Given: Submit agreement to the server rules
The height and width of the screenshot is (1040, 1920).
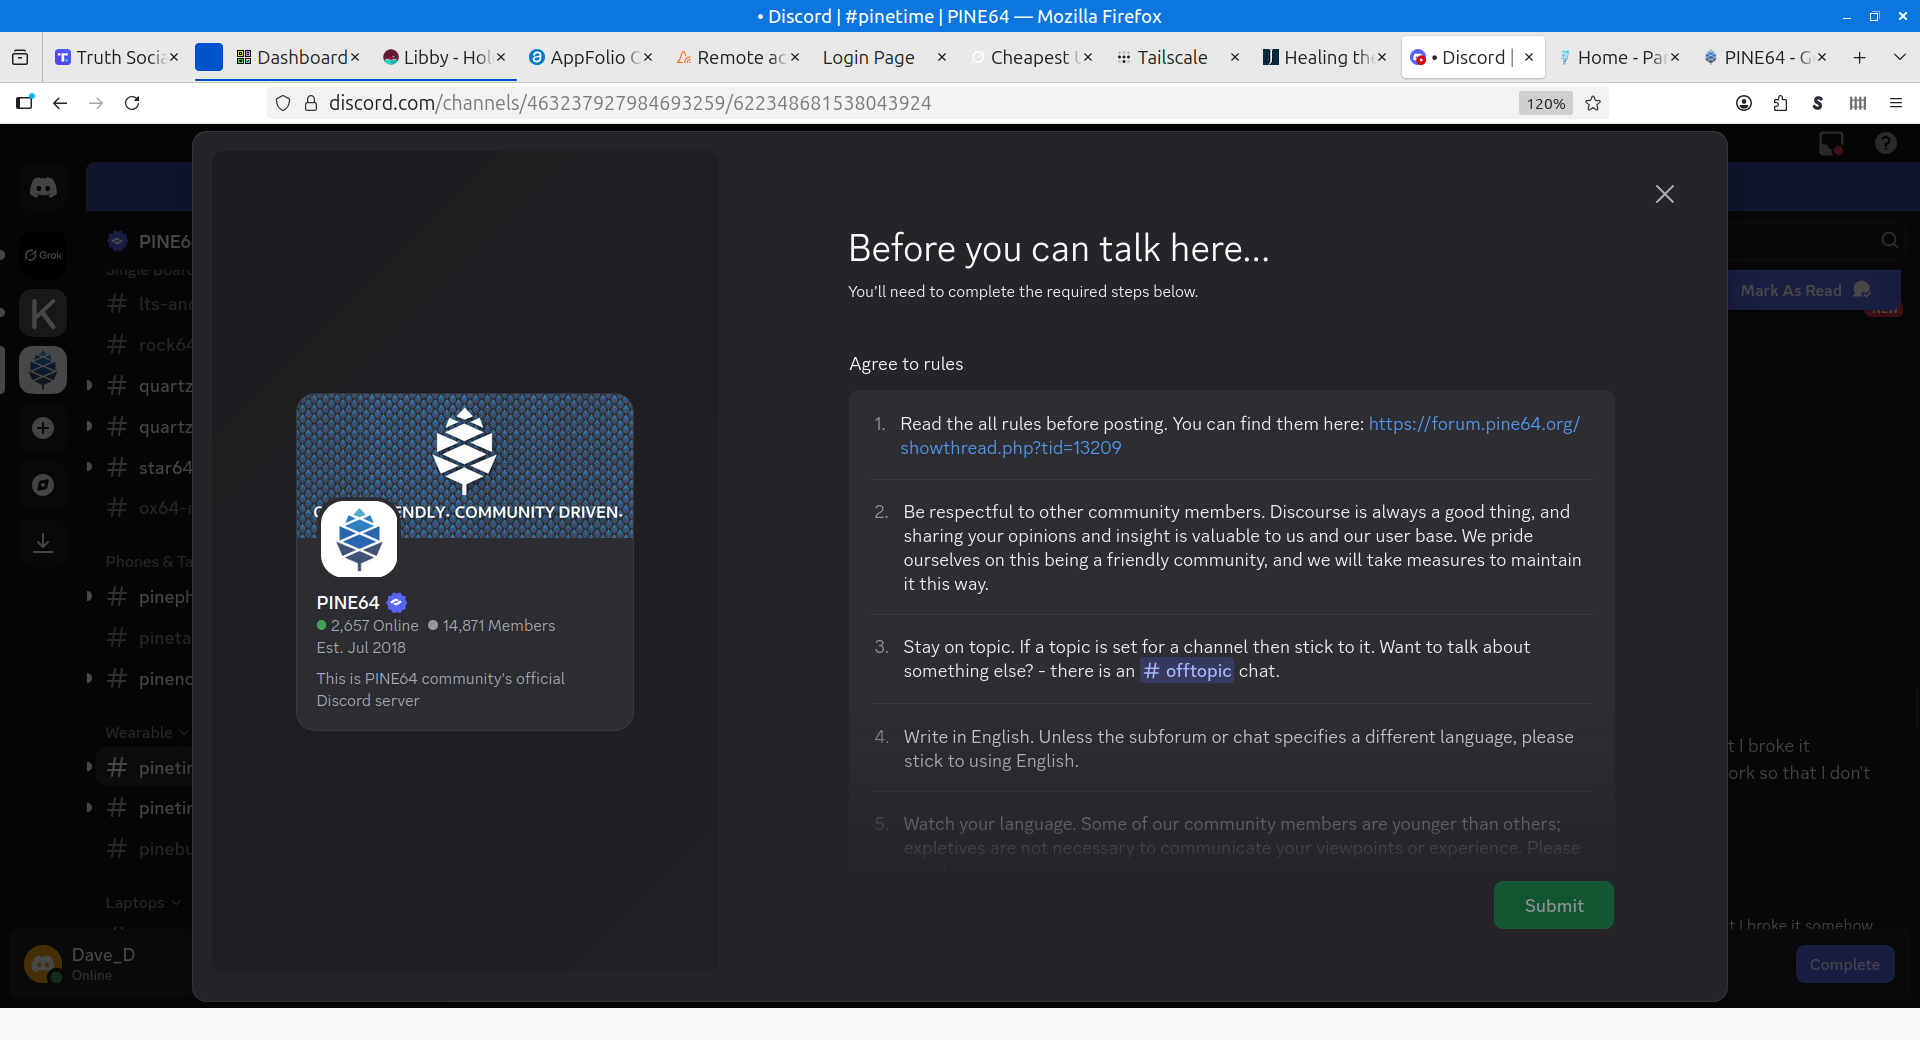Looking at the screenshot, I should pos(1553,905).
